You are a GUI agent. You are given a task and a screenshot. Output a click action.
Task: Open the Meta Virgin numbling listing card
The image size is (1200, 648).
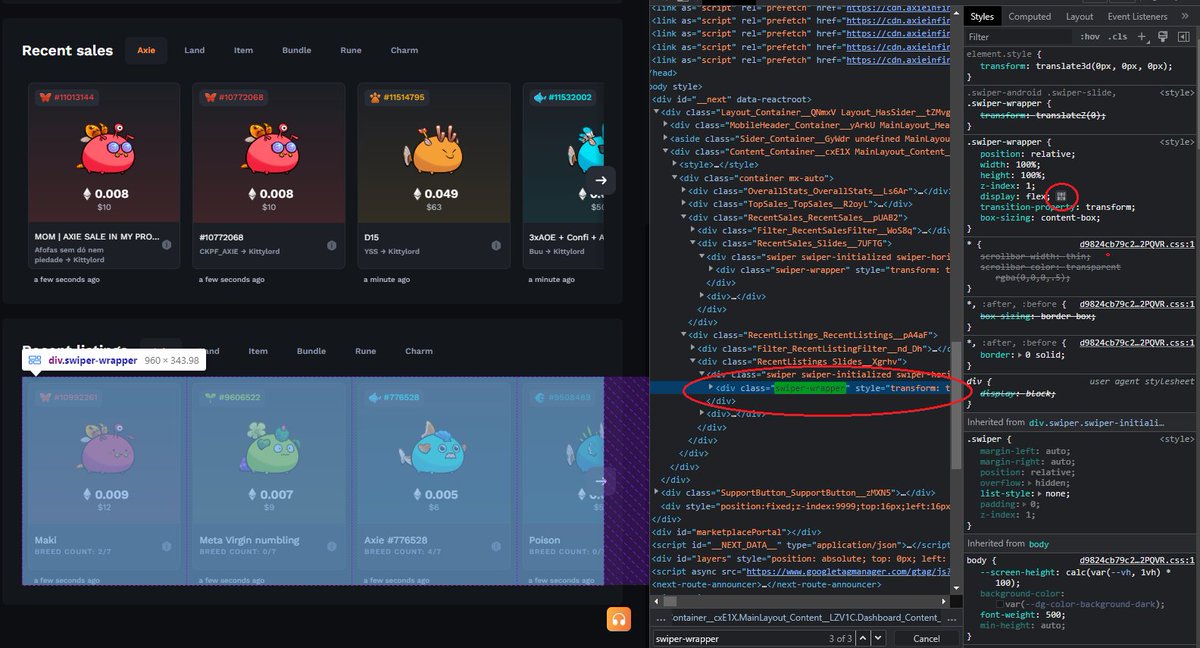(269, 483)
